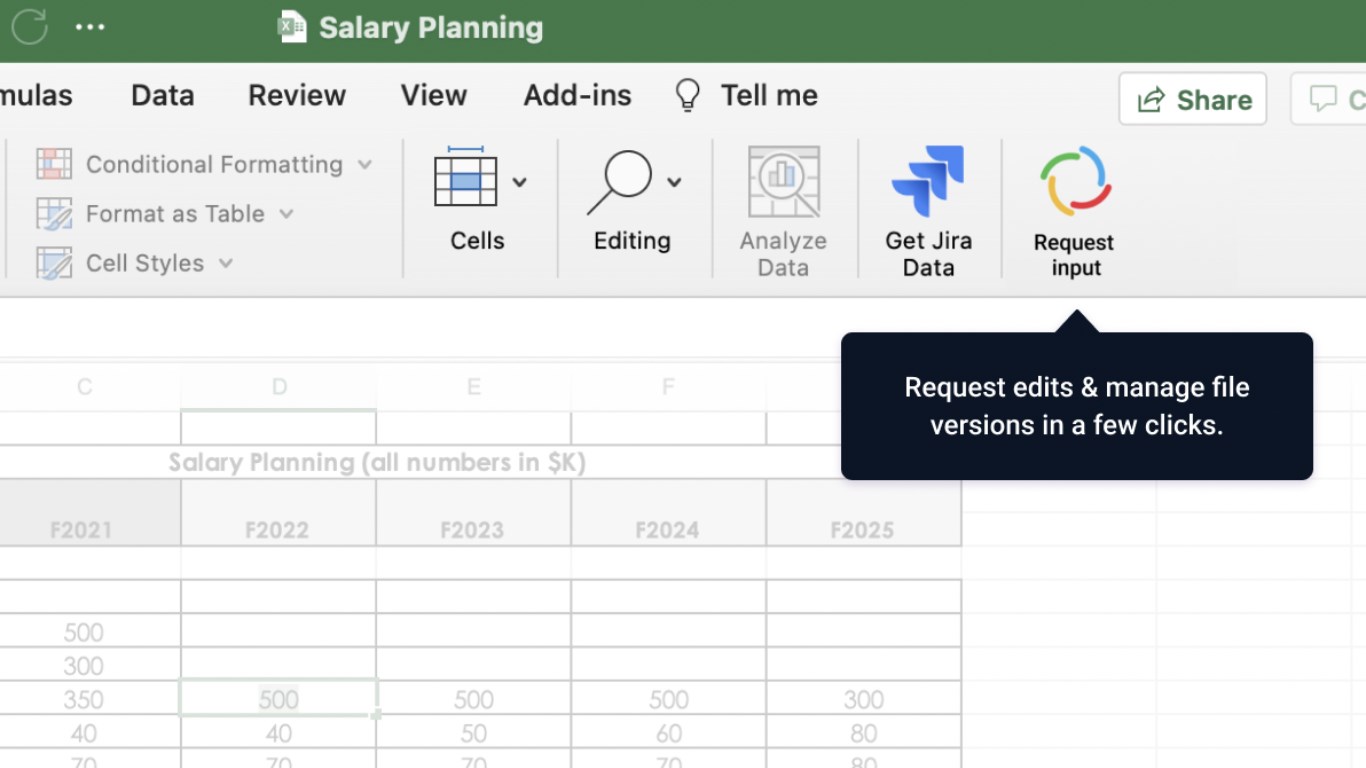Open the three-dot more options menu
Screen dimensions: 1366x768
tap(90, 27)
